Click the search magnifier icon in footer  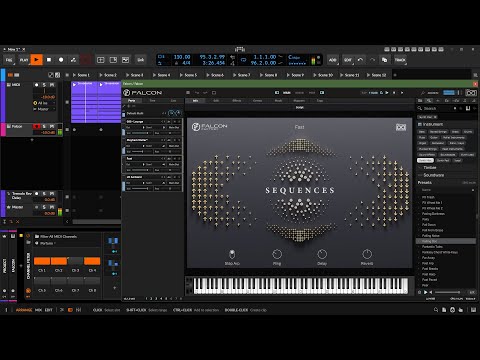pyautogui.click(x=436, y=310)
